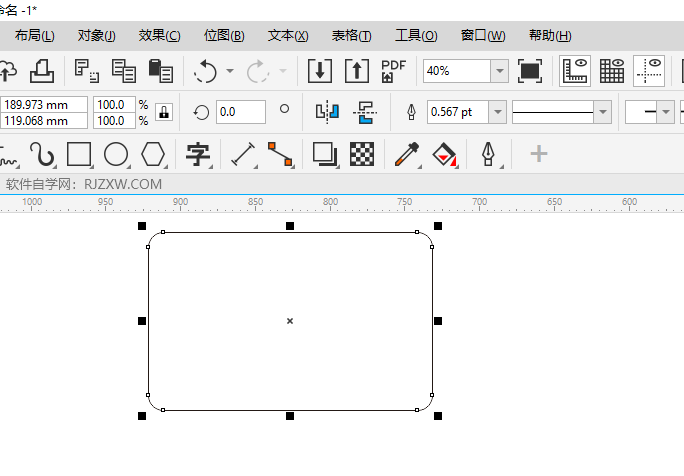Screen dimensions: 684x476
Task: Expand the outline width 0.567 pt dropdown
Action: pyautogui.click(x=498, y=112)
